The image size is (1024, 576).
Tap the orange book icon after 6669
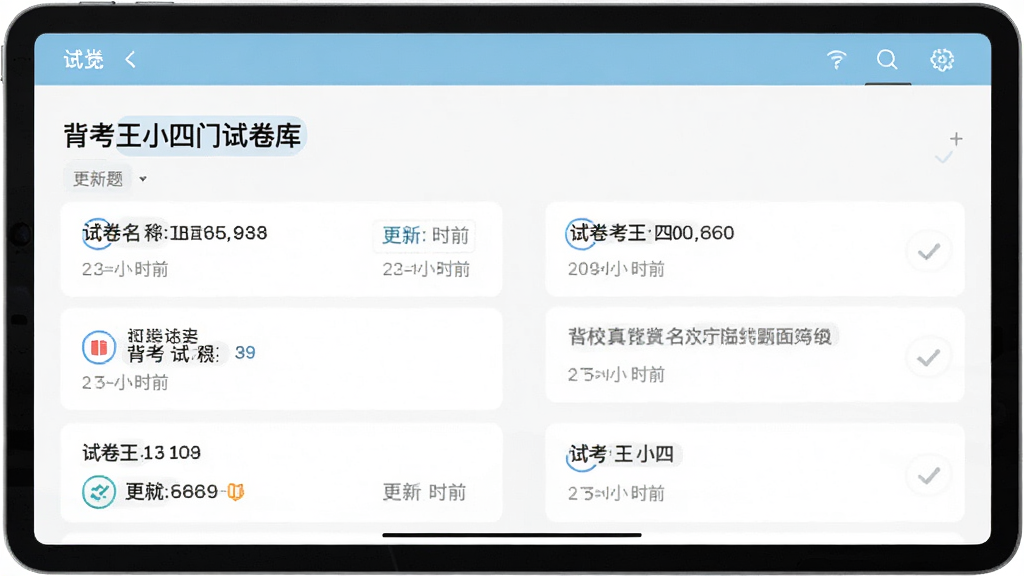235,491
